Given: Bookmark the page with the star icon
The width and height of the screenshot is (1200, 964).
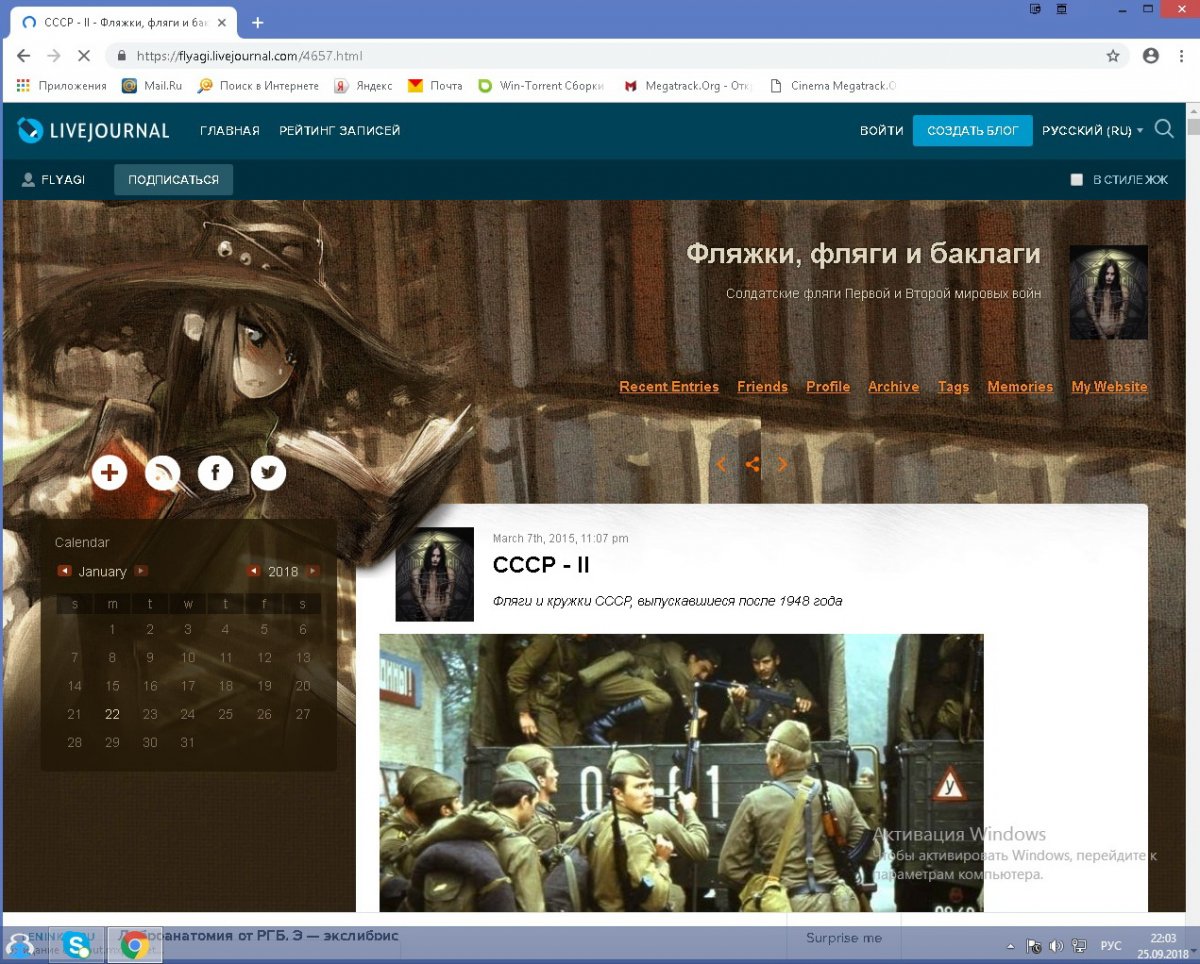Looking at the screenshot, I should tap(1113, 56).
